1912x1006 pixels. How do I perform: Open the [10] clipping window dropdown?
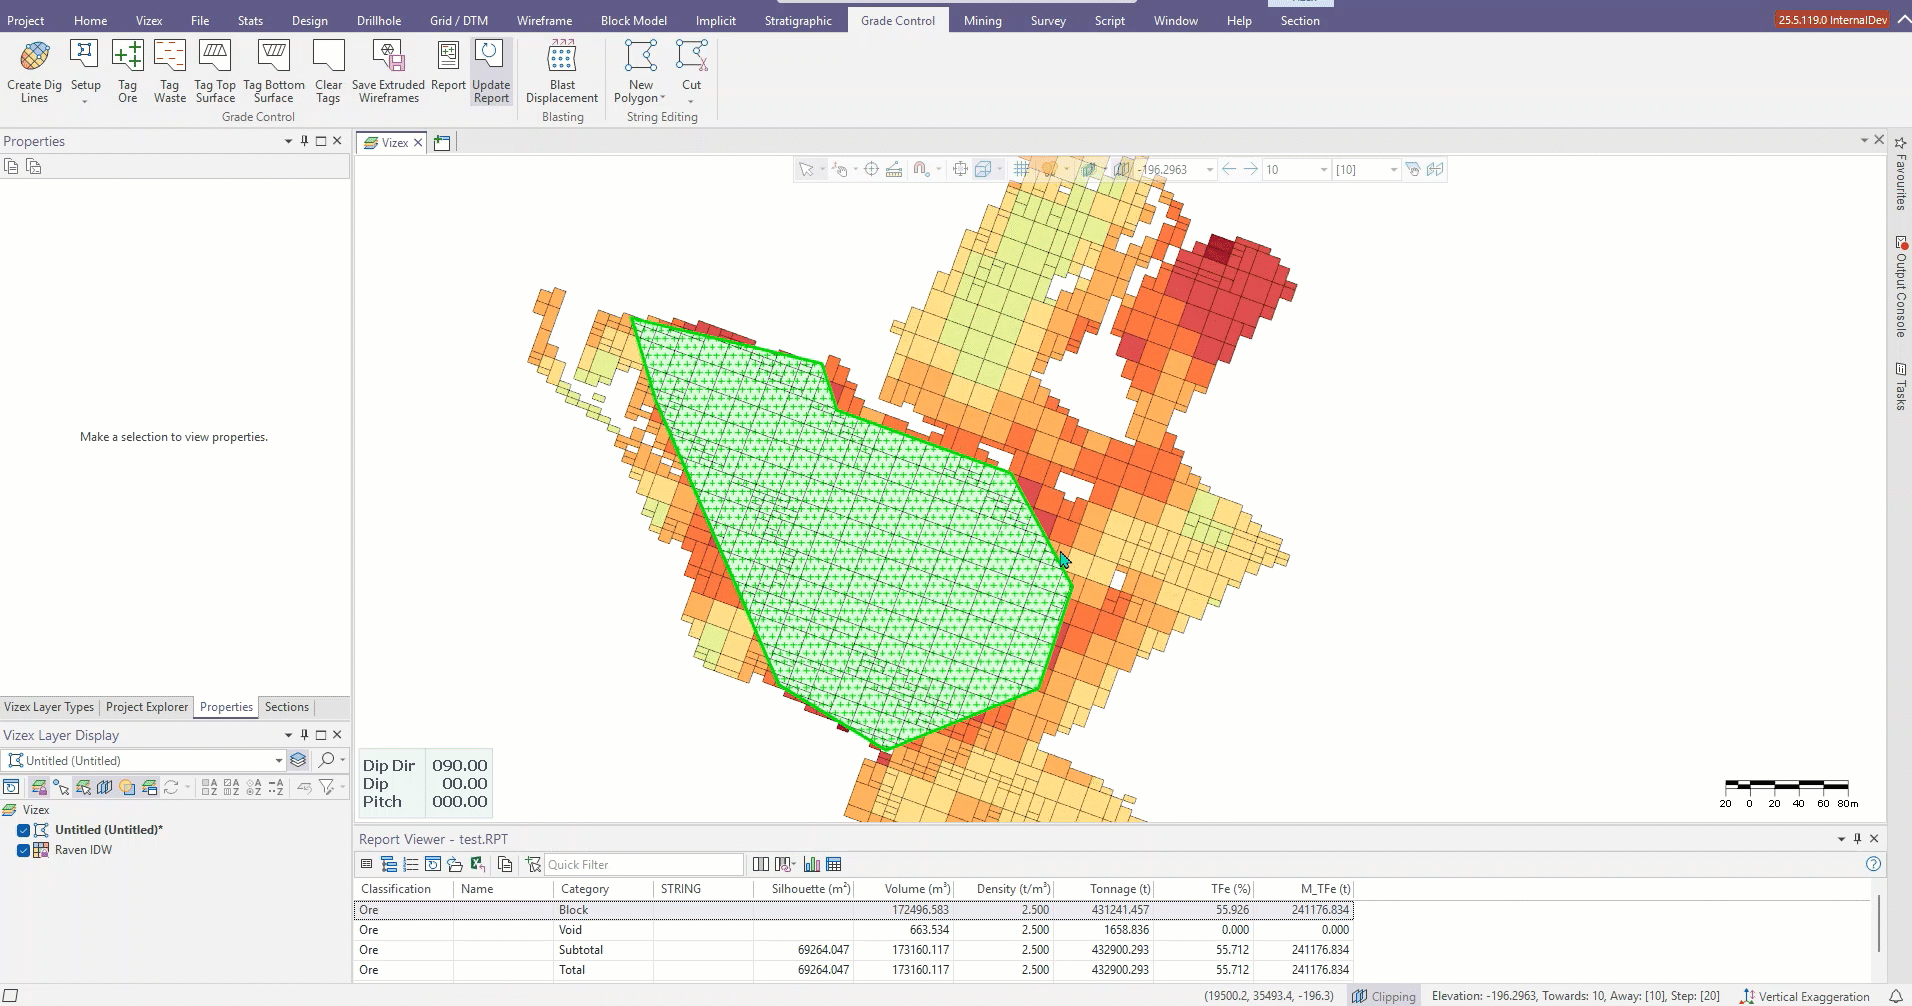tap(1393, 170)
